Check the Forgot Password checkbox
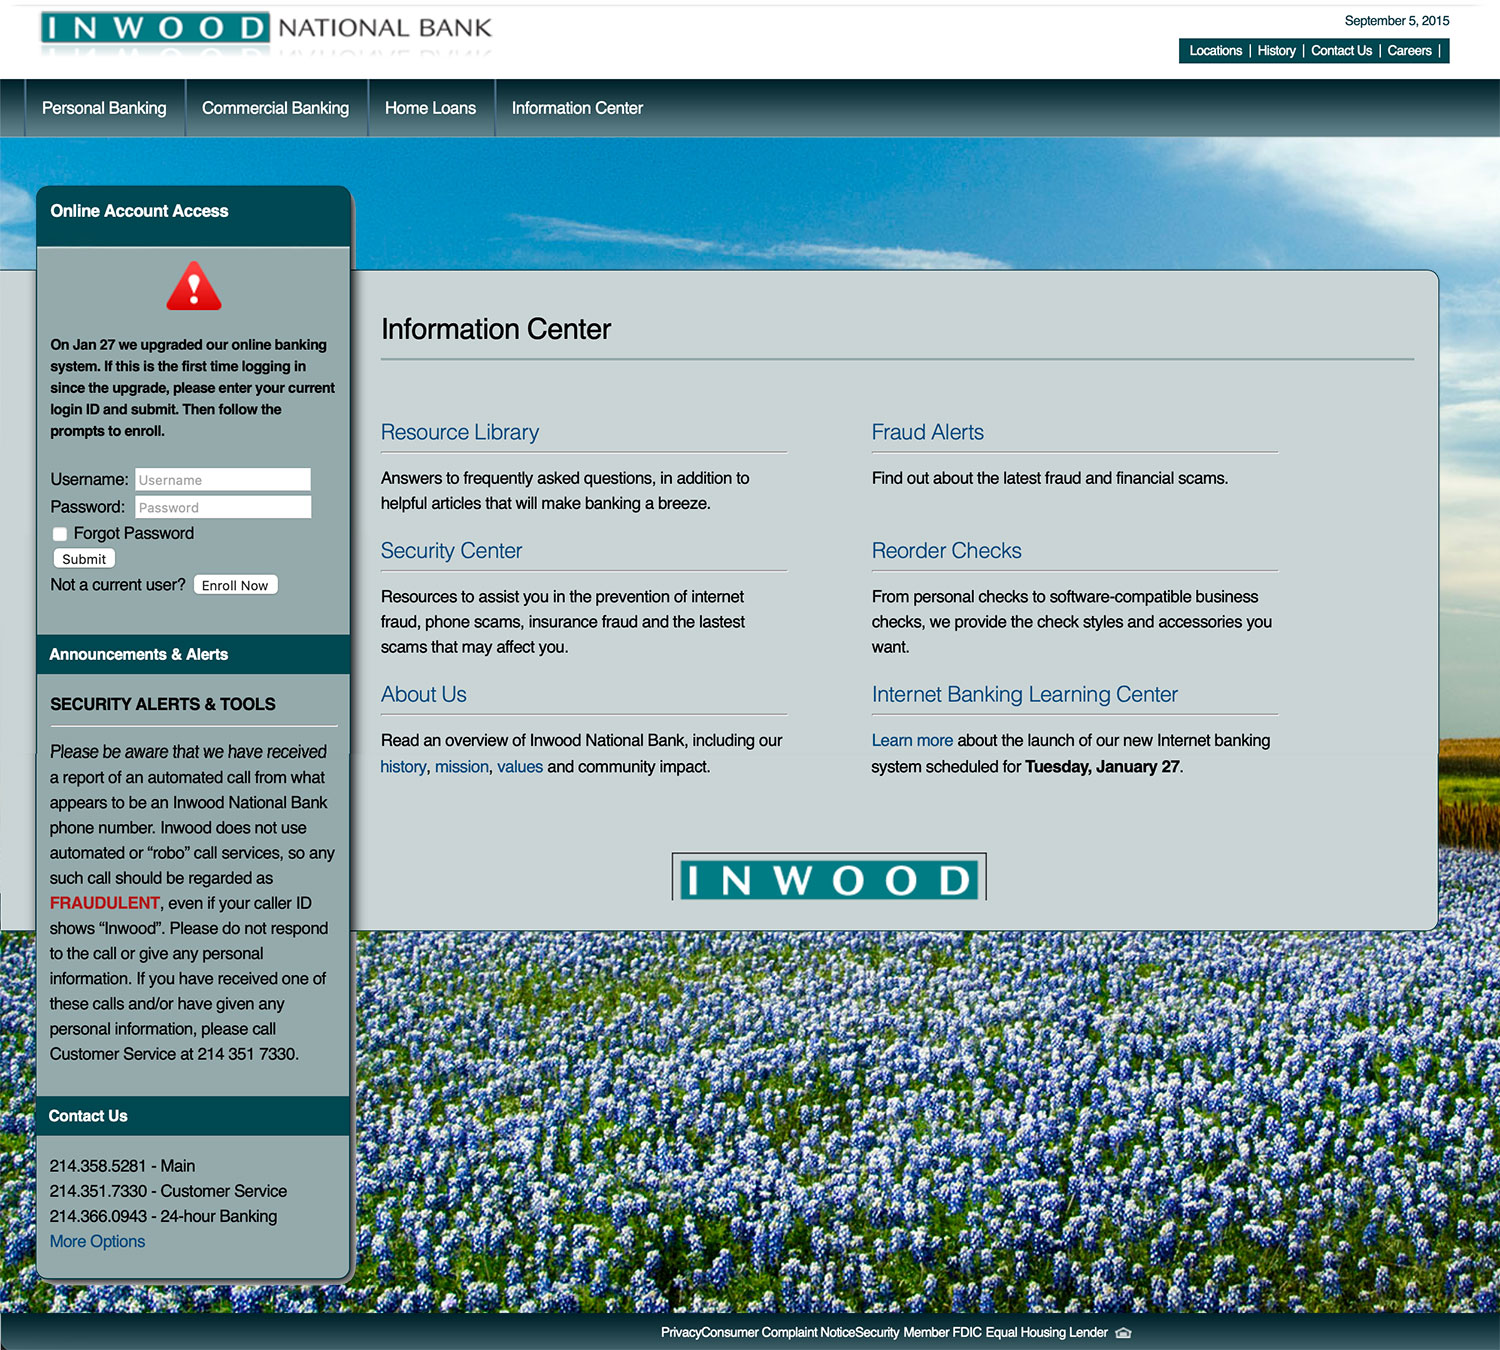 tap(60, 534)
